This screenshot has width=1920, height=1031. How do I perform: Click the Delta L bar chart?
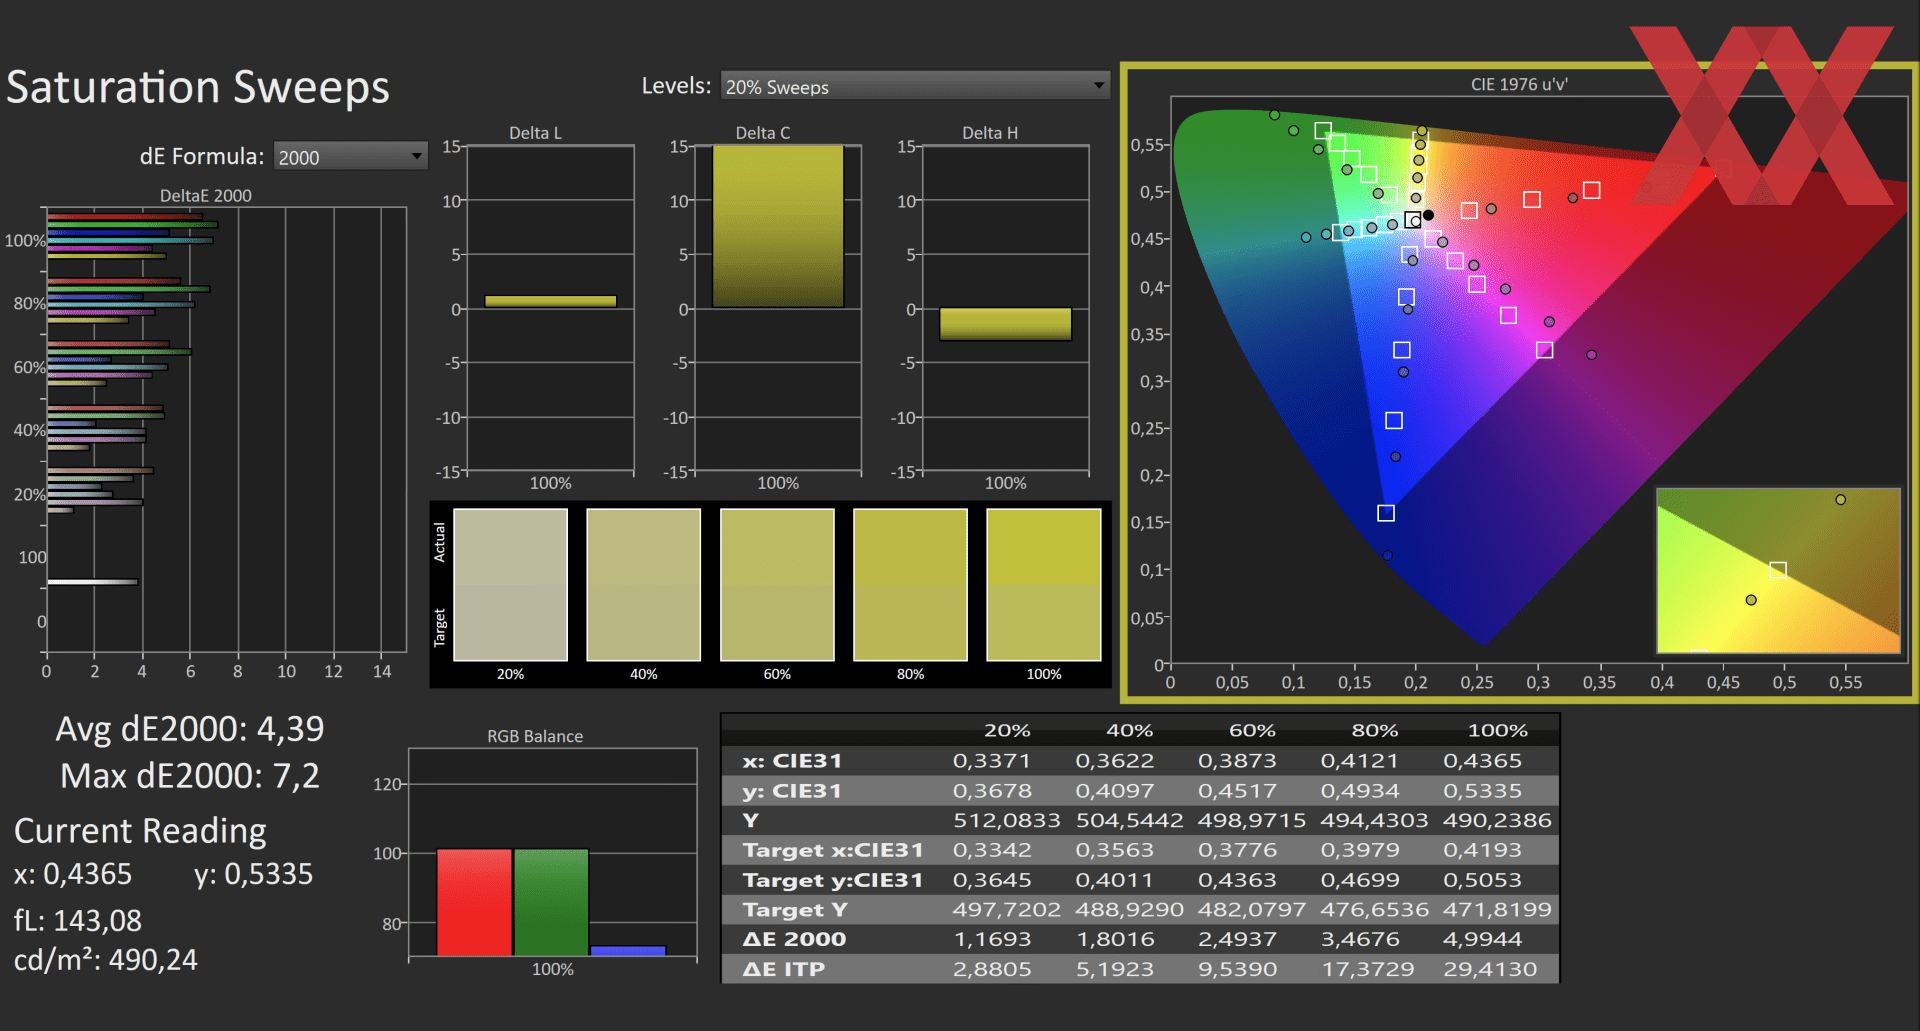[x=550, y=301]
